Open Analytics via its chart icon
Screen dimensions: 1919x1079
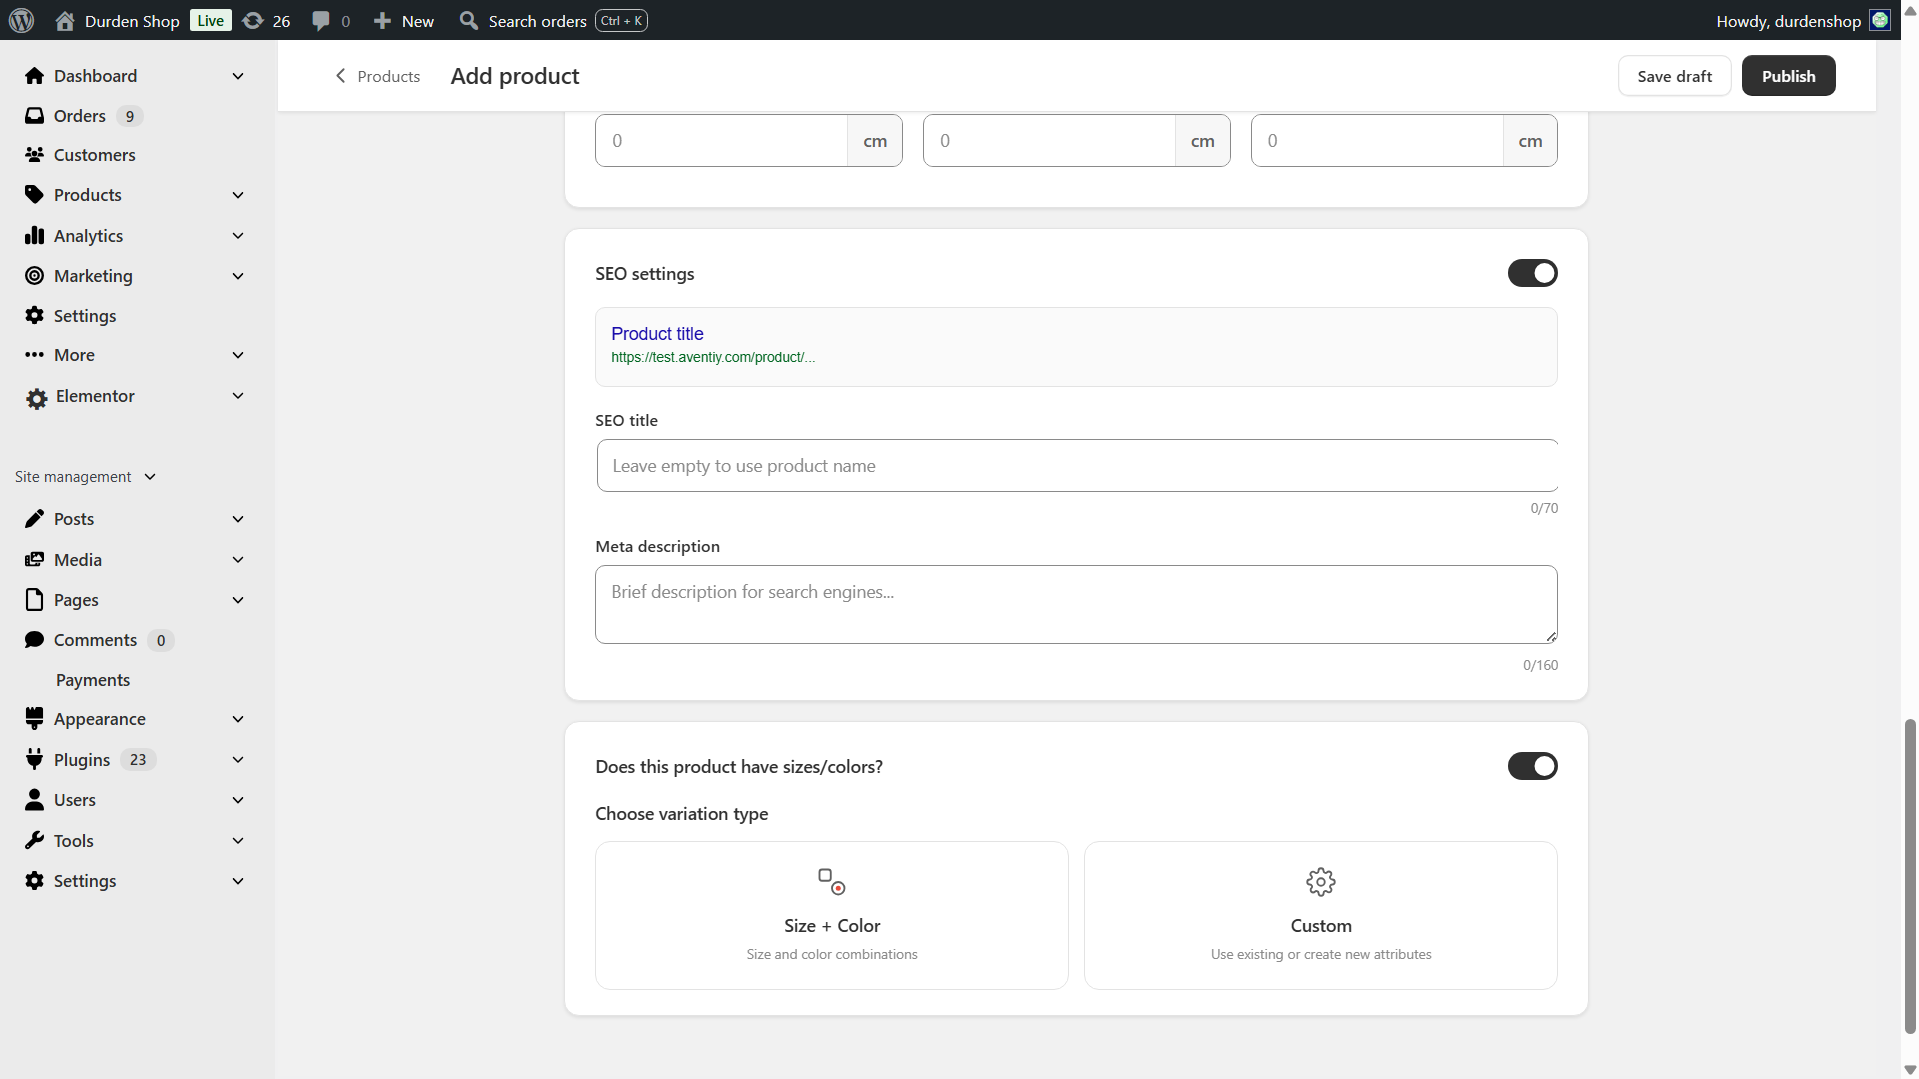point(34,235)
